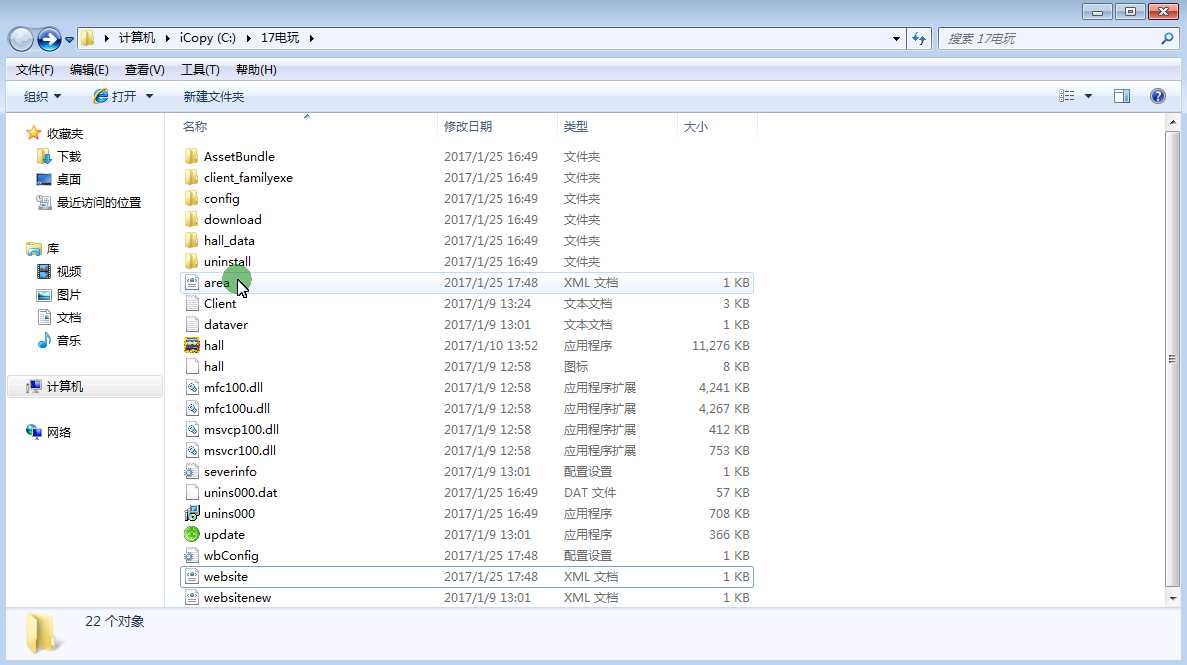Click the Back navigation arrow button
This screenshot has width=1187, height=665.
click(20, 39)
